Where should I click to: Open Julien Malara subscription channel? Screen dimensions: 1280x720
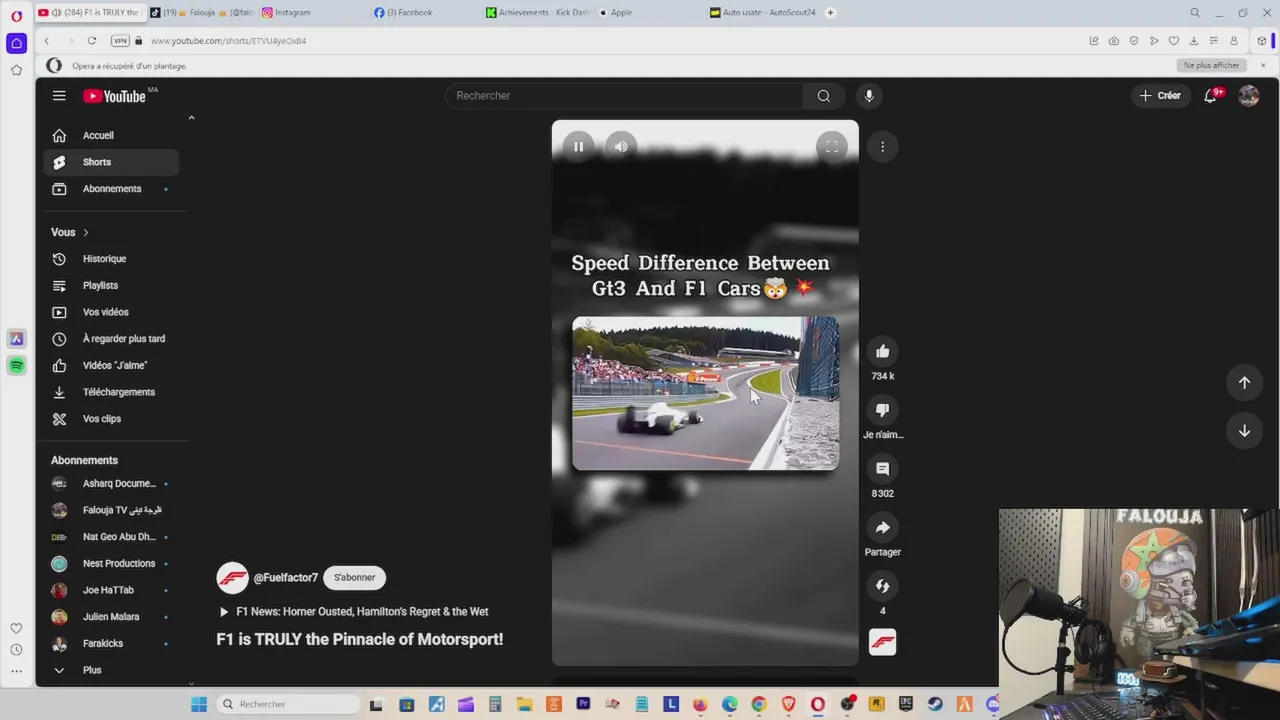click(x=111, y=617)
